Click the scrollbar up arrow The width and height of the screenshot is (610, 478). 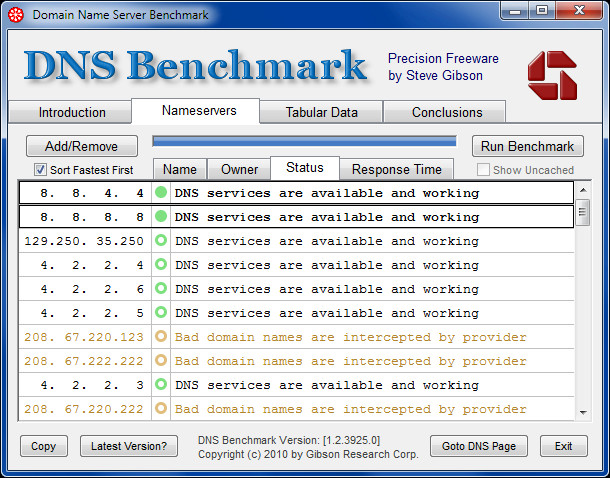coord(583,190)
